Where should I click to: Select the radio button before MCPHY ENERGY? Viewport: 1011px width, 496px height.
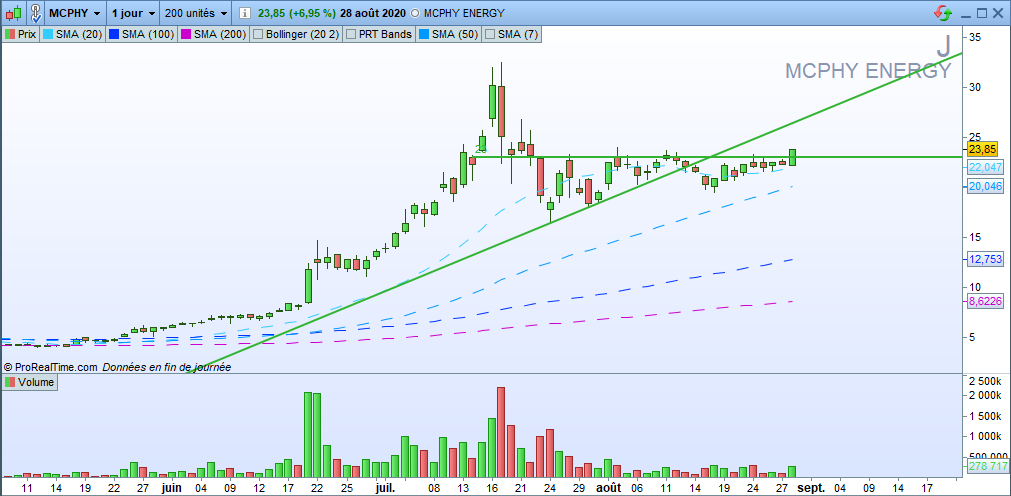point(414,13)
